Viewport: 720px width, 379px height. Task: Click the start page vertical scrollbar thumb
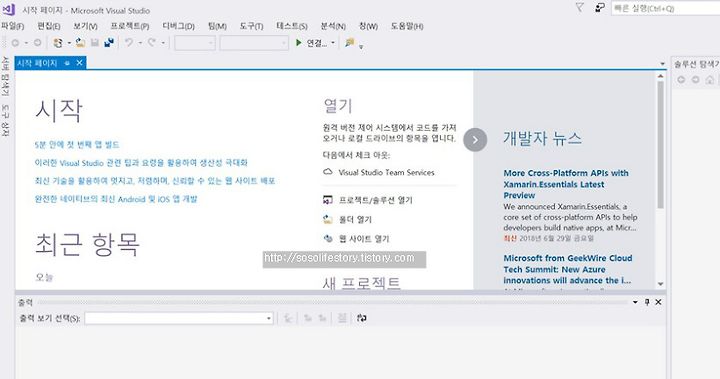(660, 145)
